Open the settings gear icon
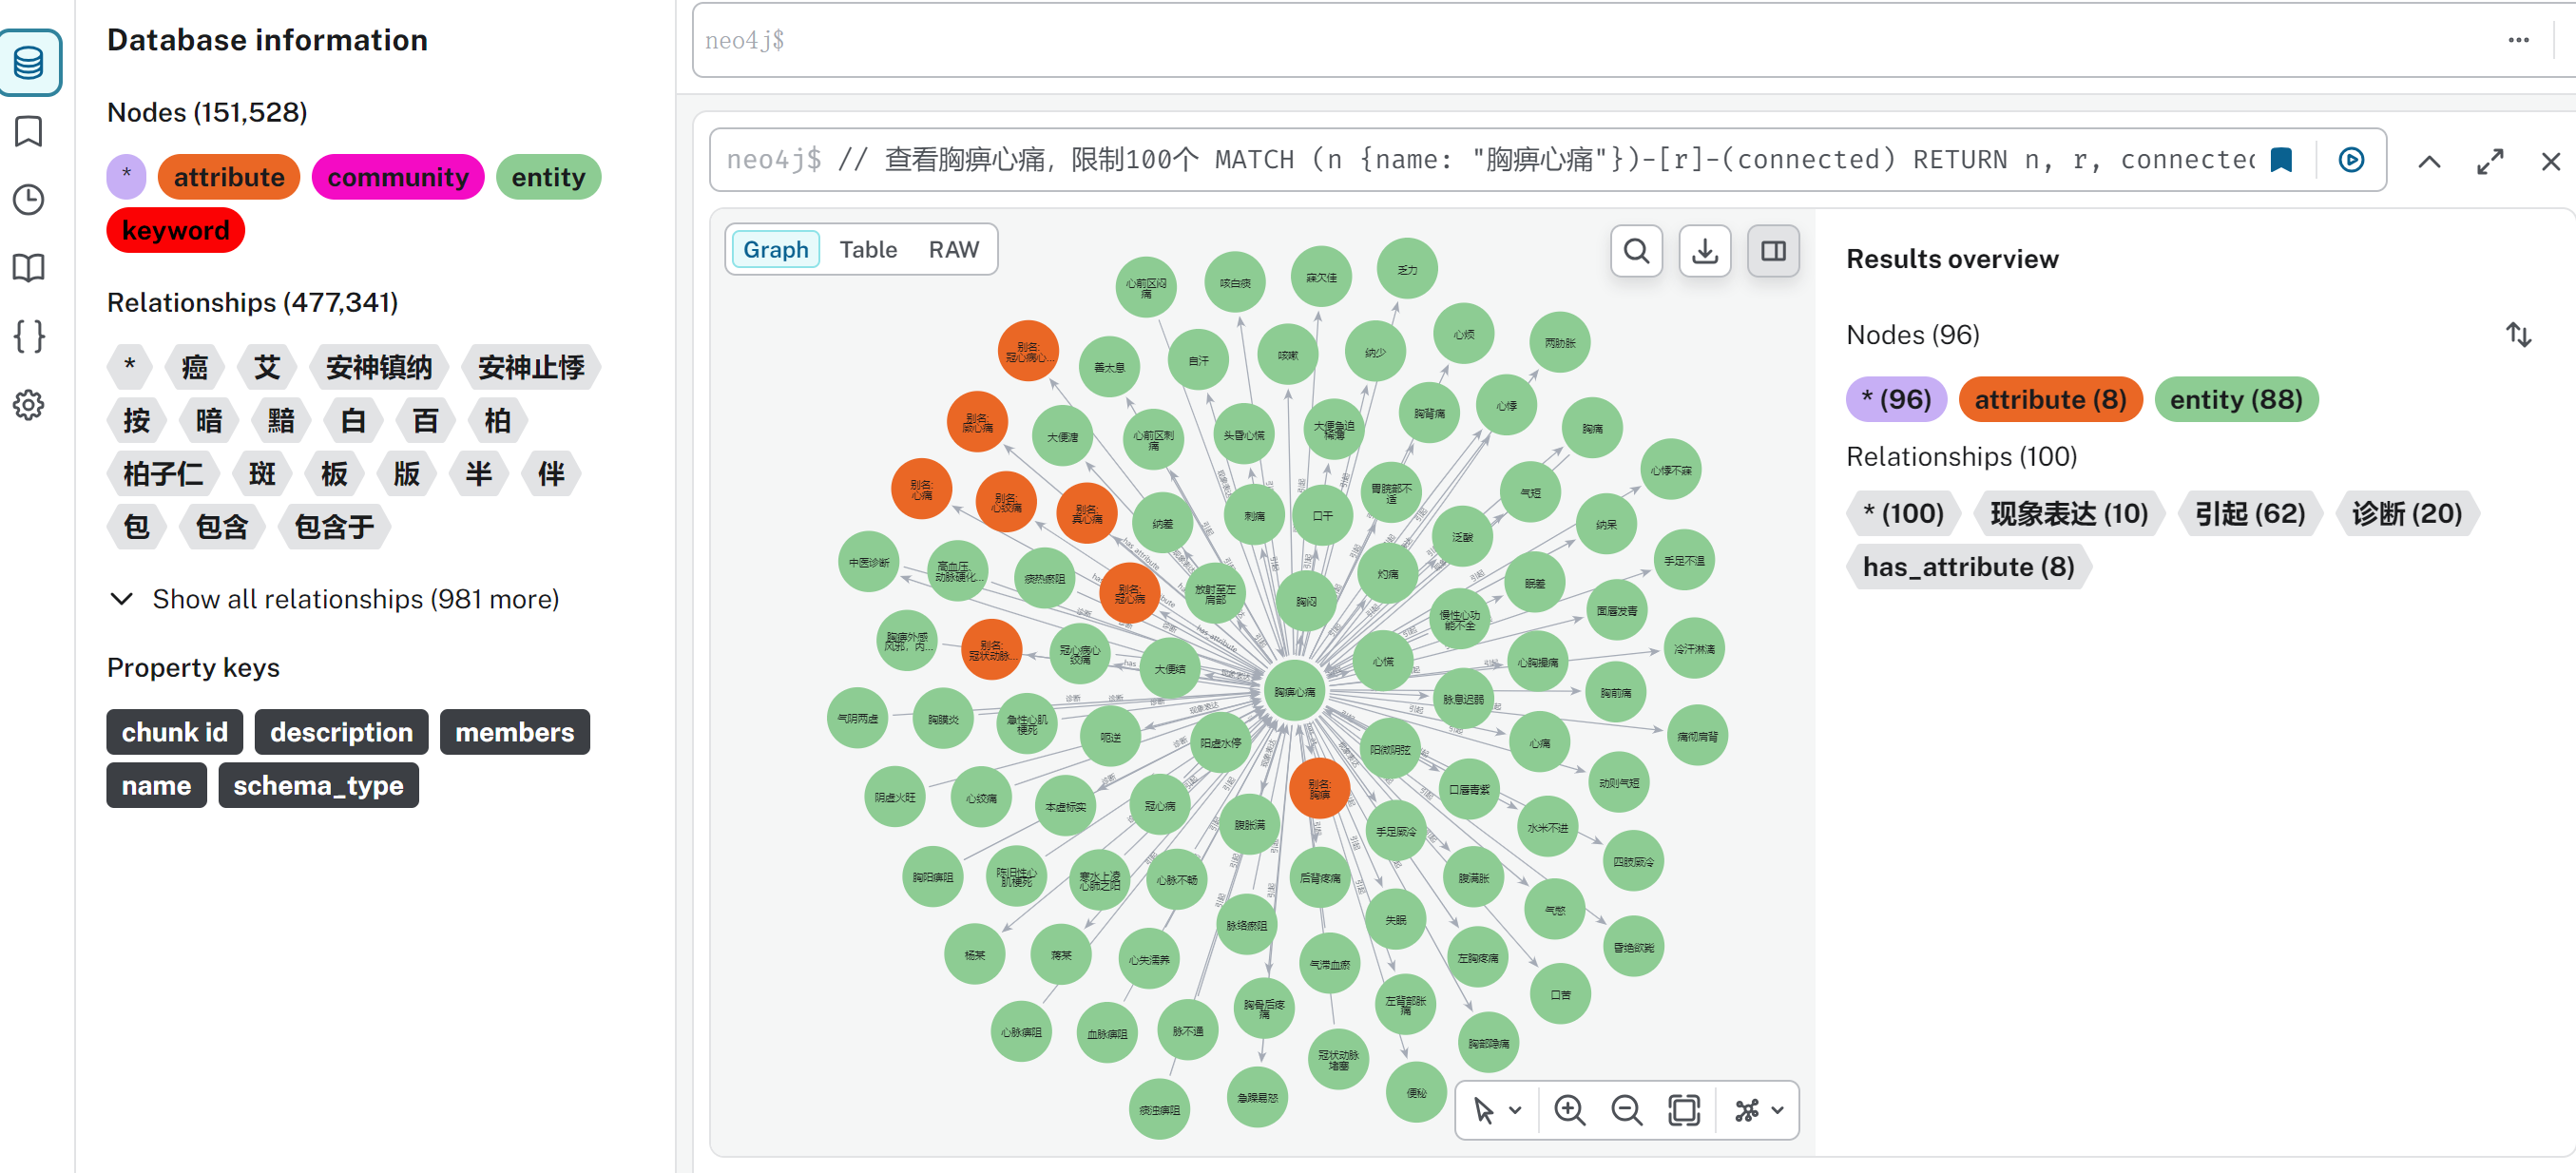The width and height of the screenshot is (2576, 1173). point(29,405)
